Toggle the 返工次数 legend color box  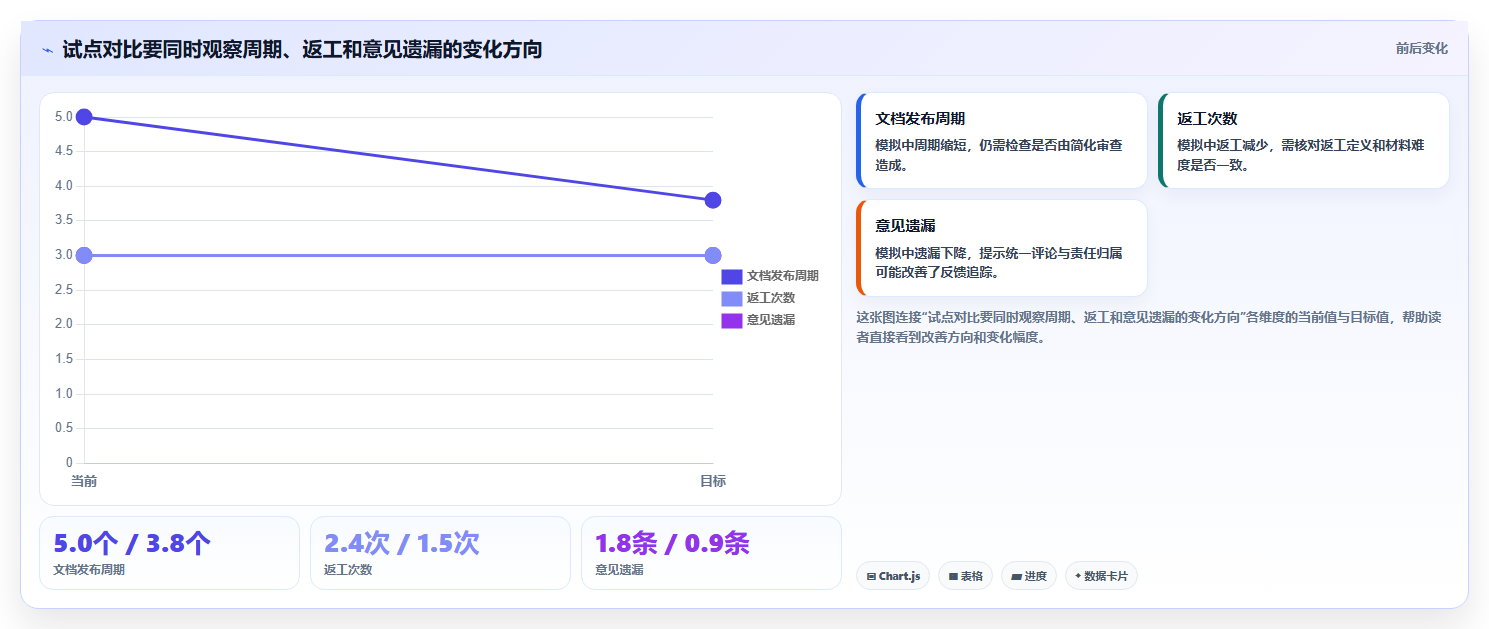click(731, 298)
